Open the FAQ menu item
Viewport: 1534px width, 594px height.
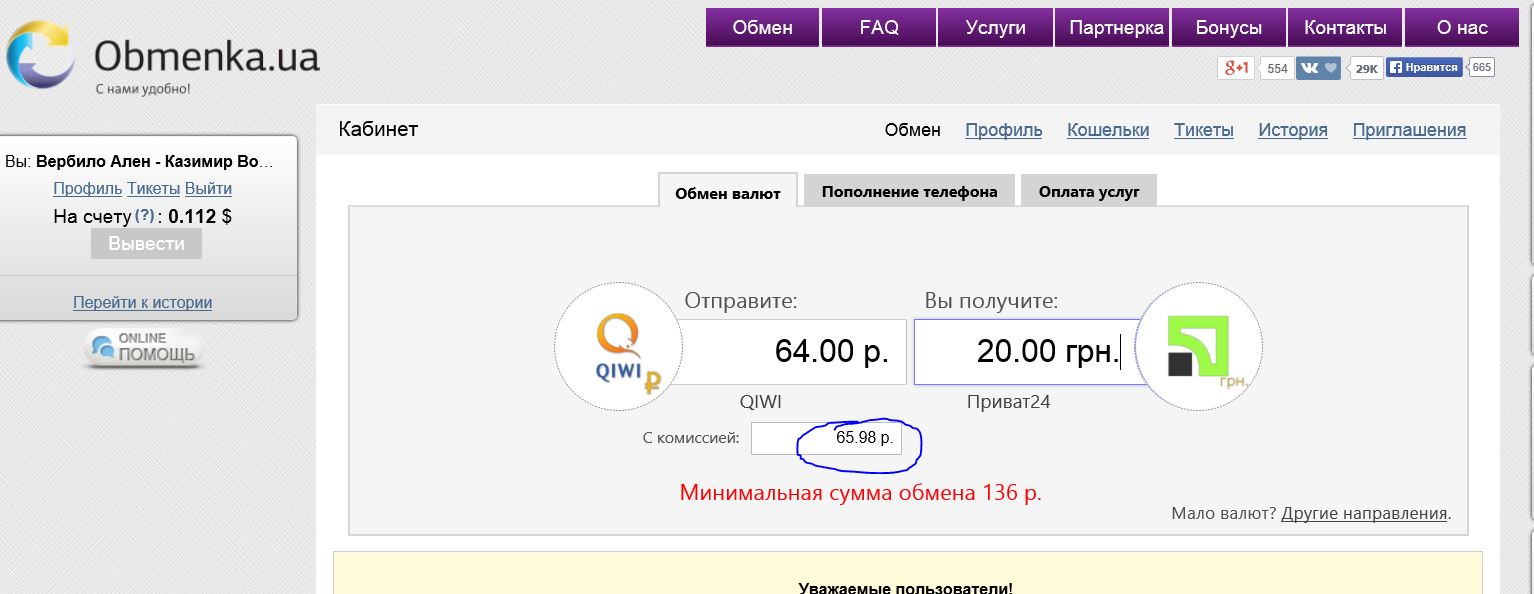tap(879, 28)
